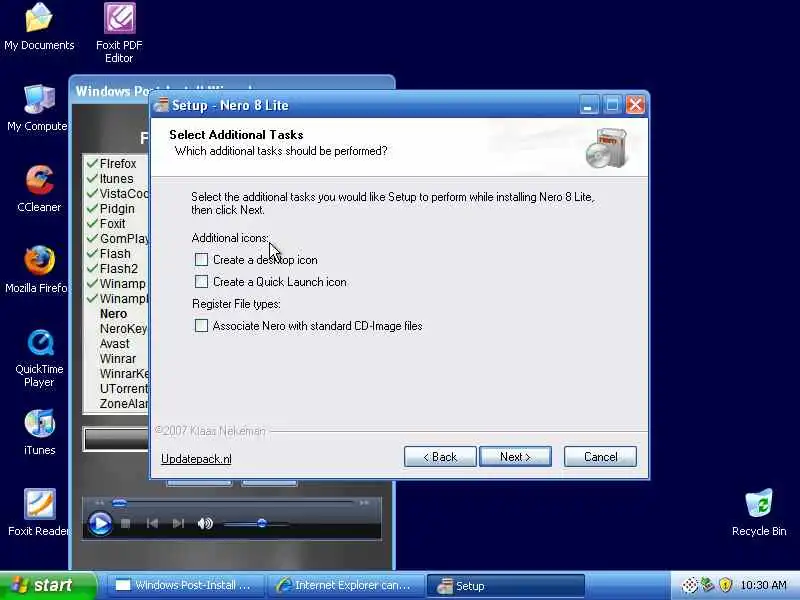Cancel the Nero 8 Lite setup
Image resolution: width=800 pixels, height=600 pixels.
click(600, 457)
